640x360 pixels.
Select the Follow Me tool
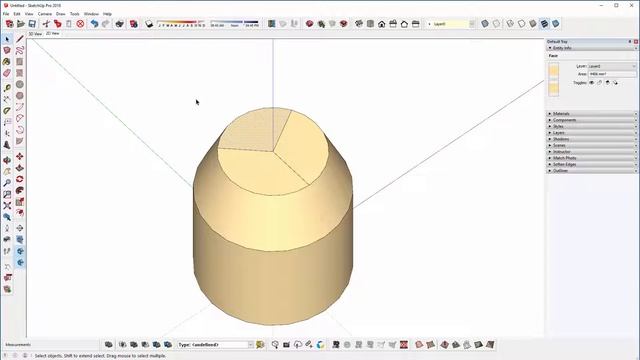pos(20,191)
